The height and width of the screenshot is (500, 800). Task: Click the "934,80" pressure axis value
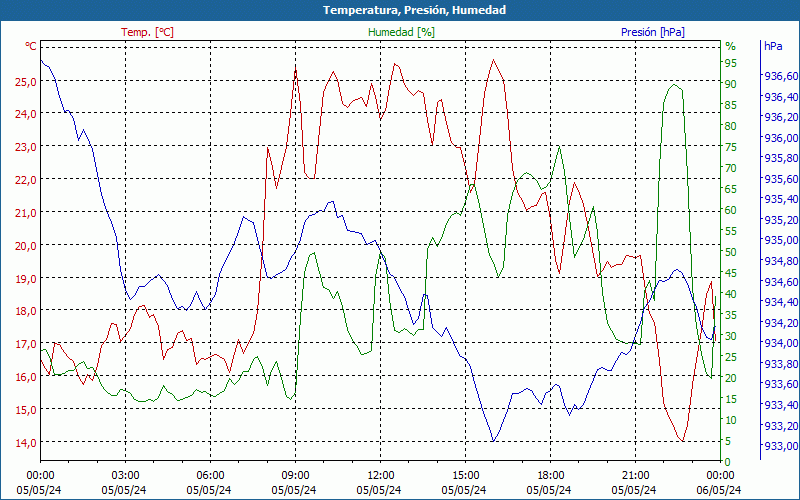point(781,261)
